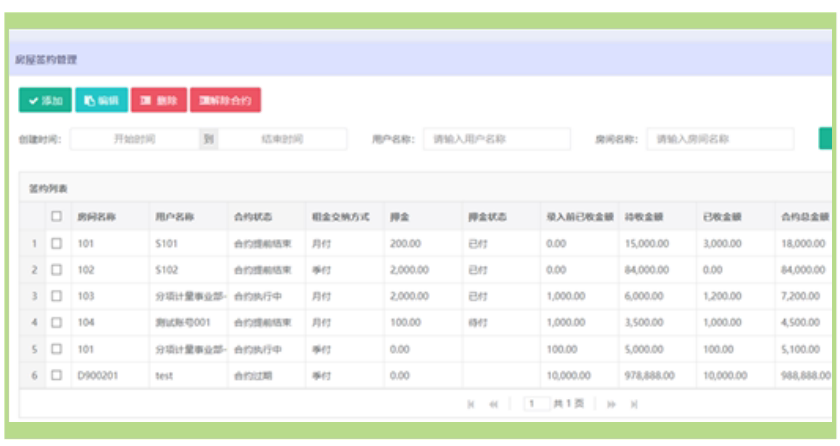Open the 开始时间 start date picker
This screenshot has height=446, width=840.
click(x=134, y=139)
